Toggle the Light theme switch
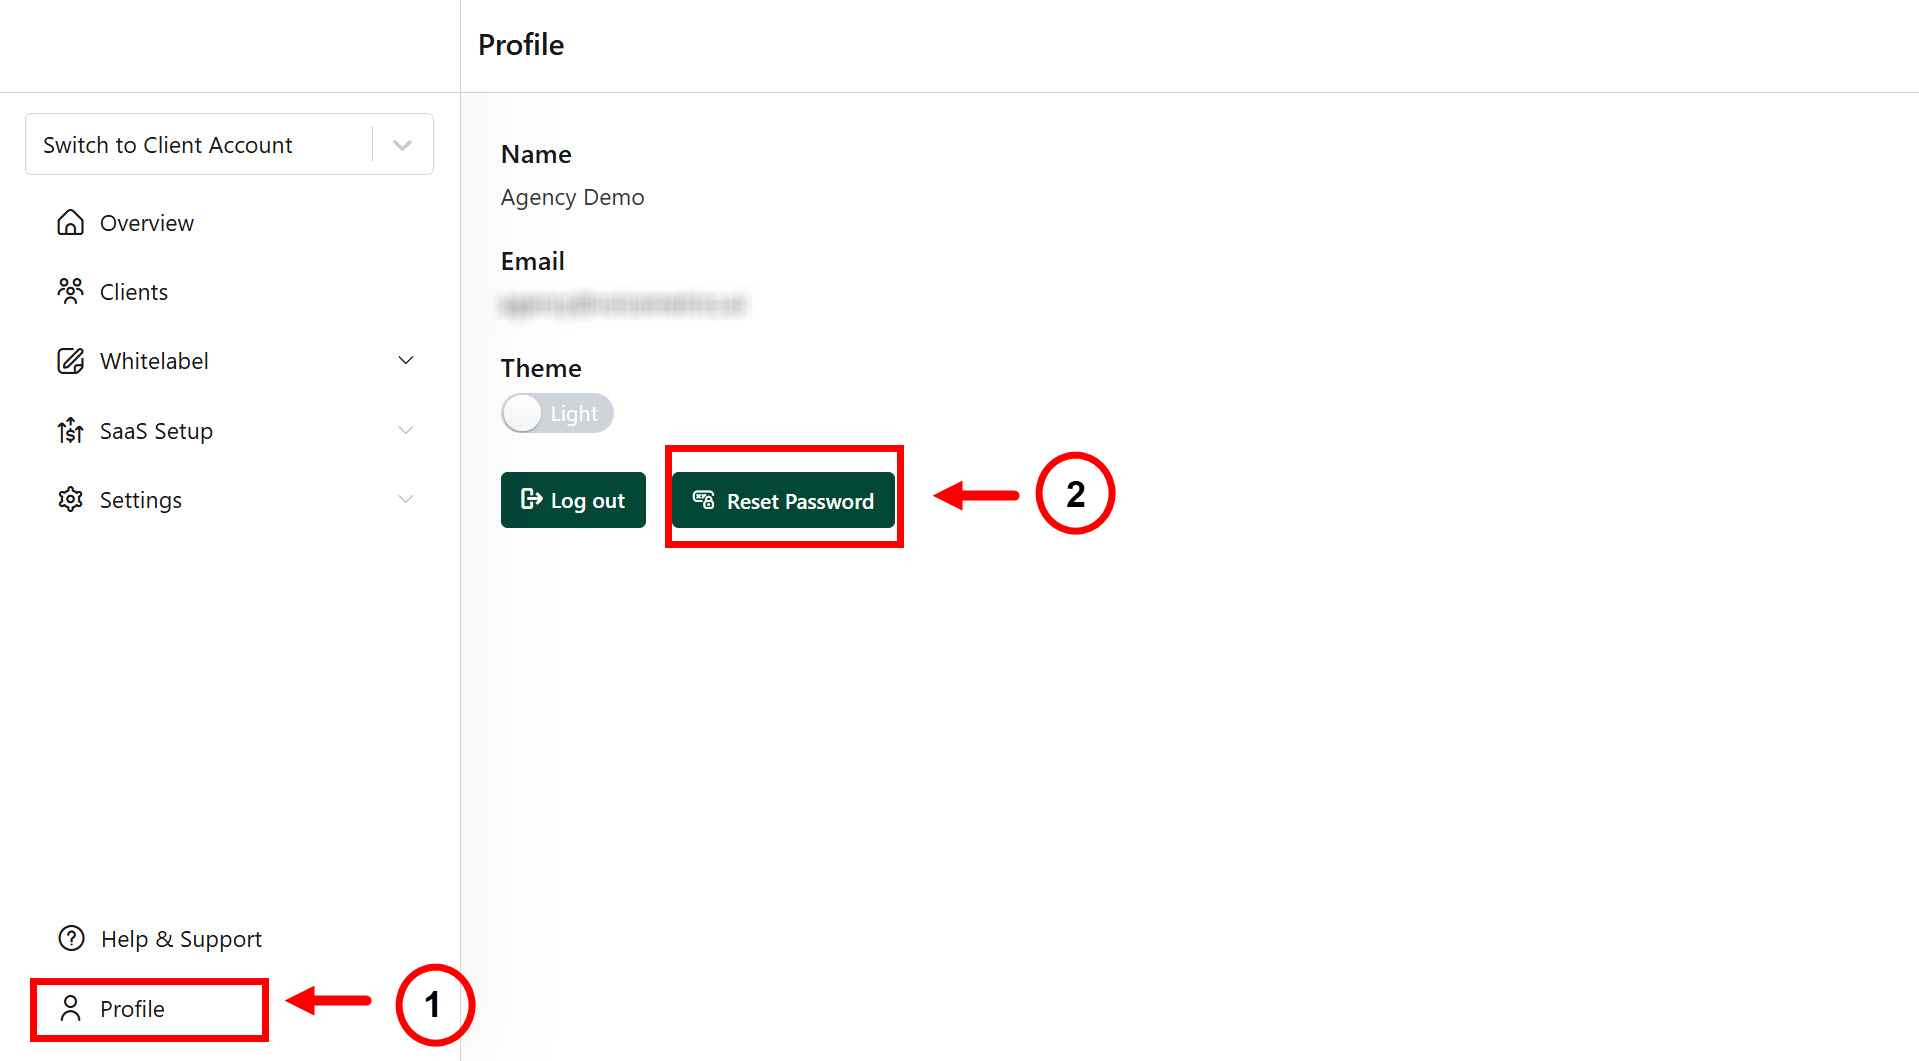This screenshot has height=1061, width=1919. (557, 413)
